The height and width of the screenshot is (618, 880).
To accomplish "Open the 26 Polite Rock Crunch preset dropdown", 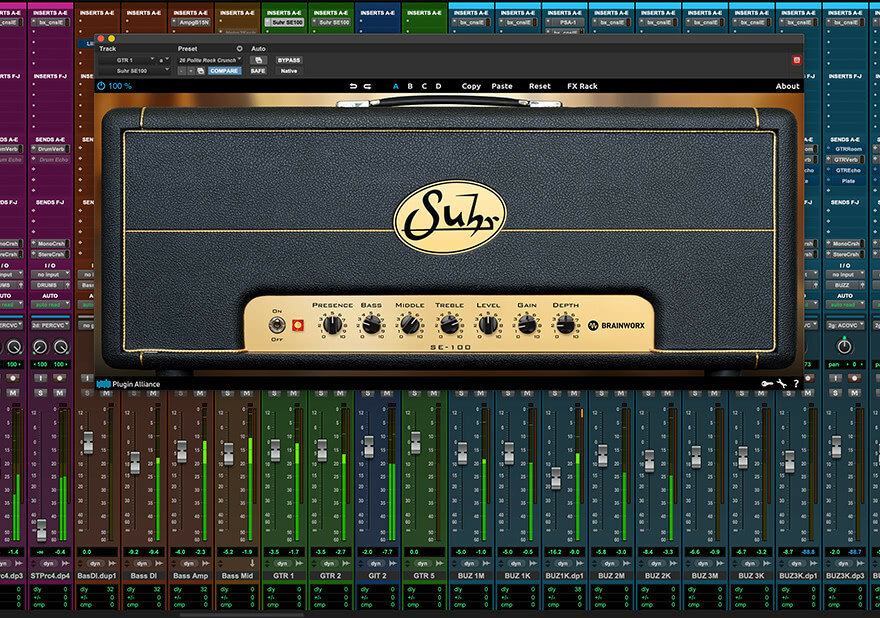I will [x=209, y=60].
